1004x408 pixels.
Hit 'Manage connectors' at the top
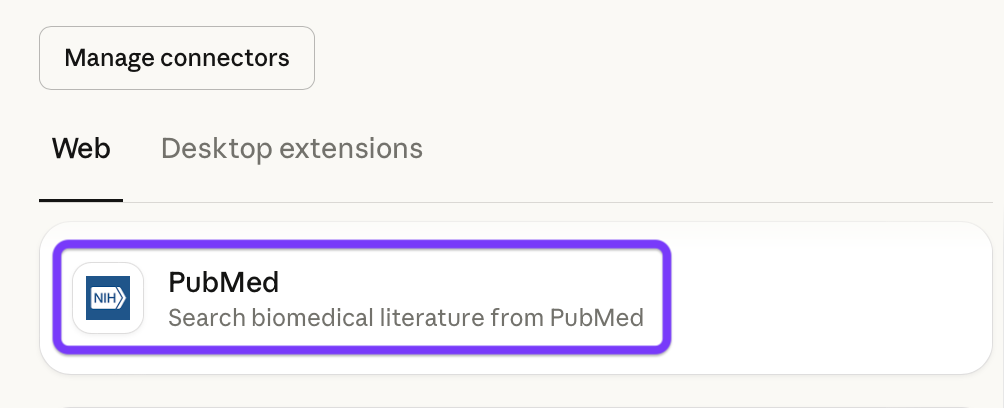tap(177, 58)
